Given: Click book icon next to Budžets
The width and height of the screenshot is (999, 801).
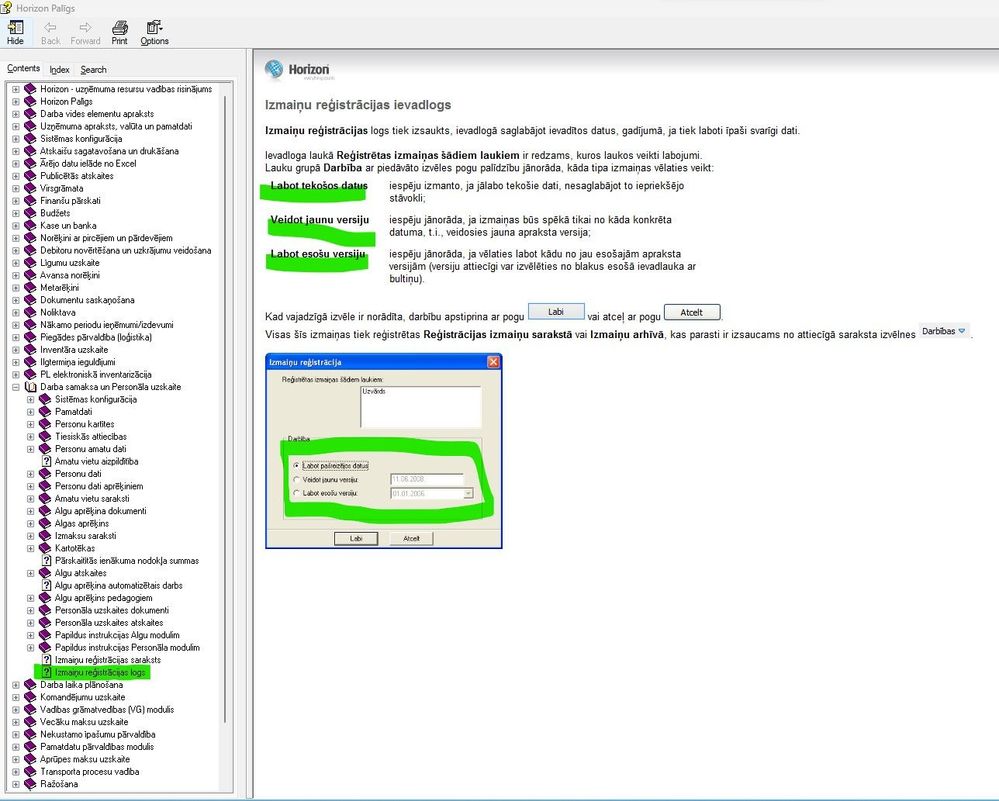Looking at the screenshot, I should [x=30, y=213].
